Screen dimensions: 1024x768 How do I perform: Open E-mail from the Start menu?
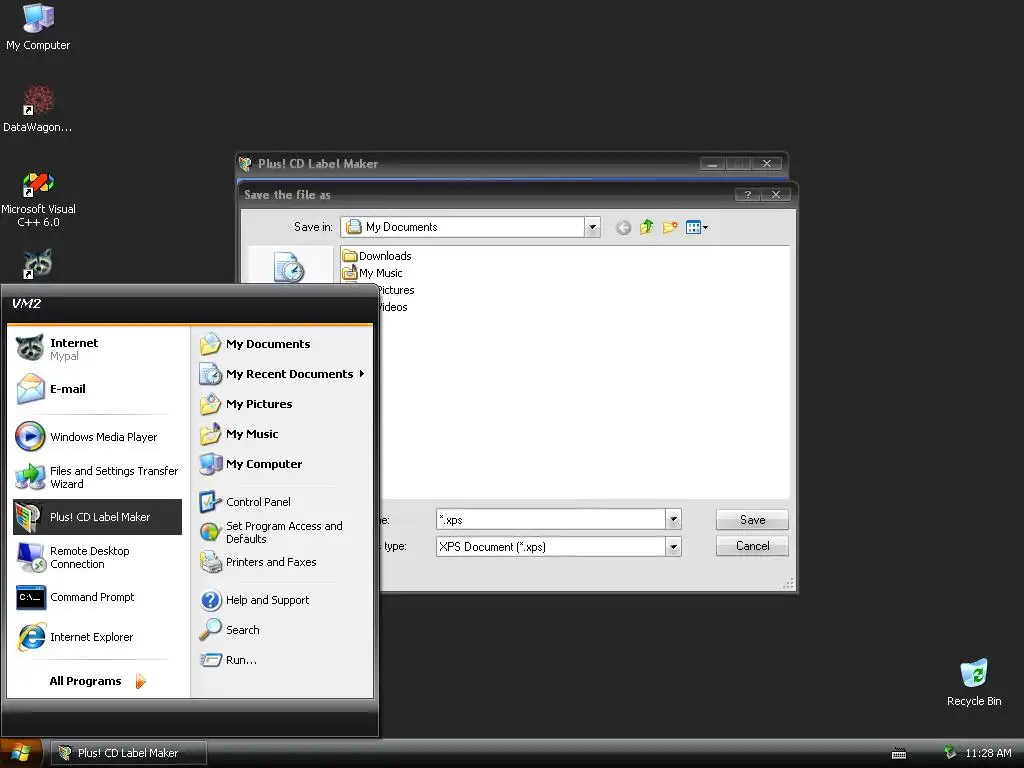coord(97,389)
